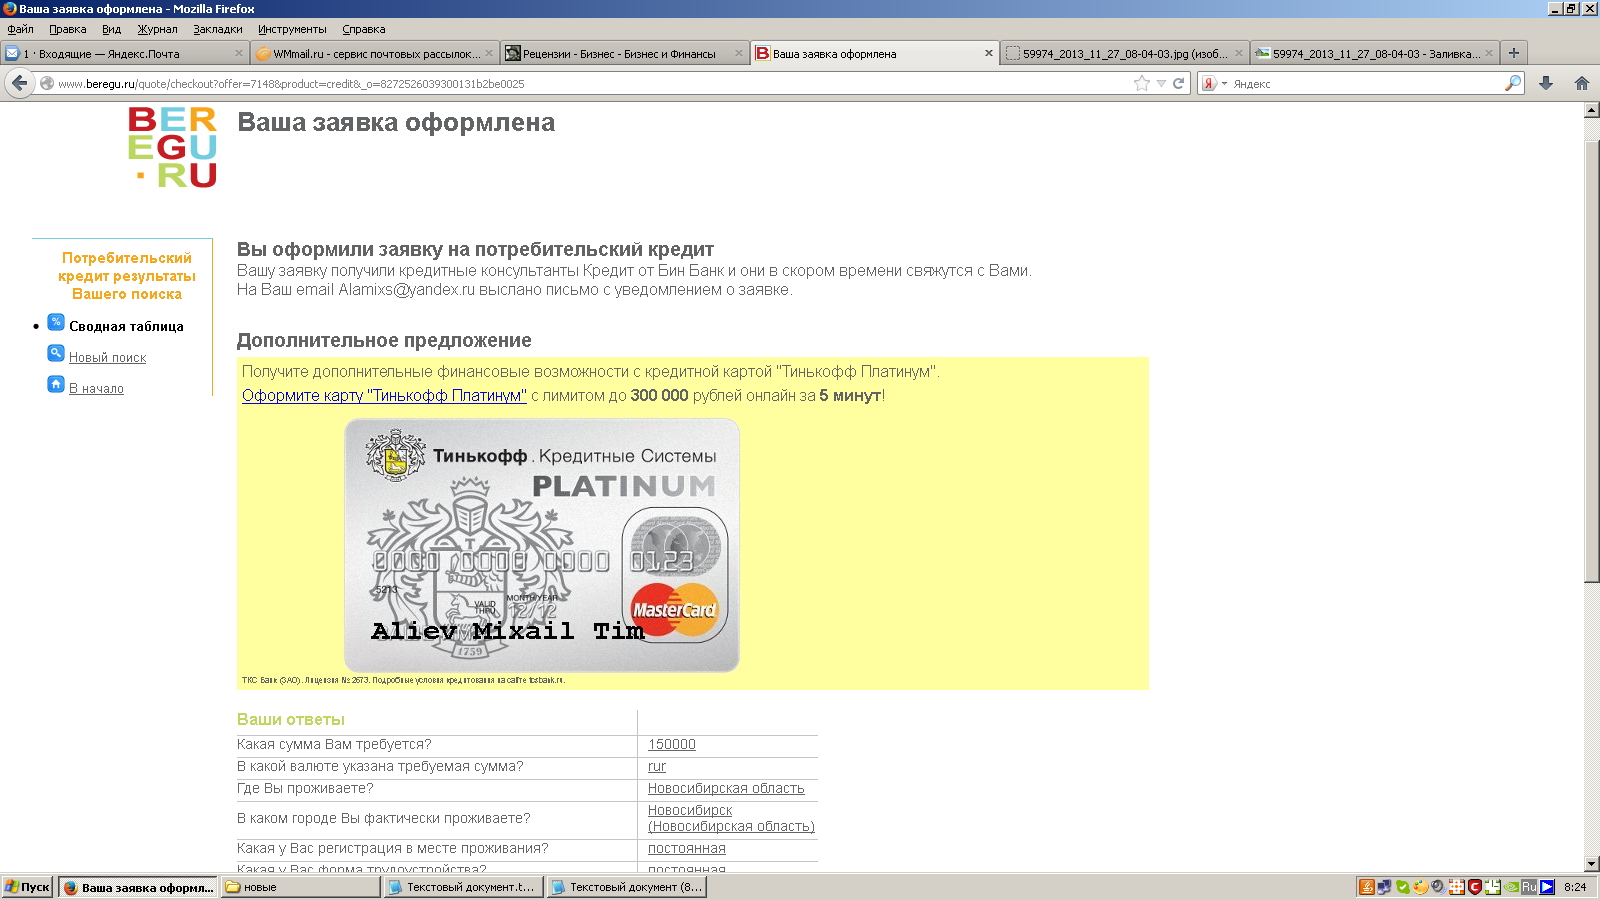Screen dimensions: 1600x900
Task: Go to the Firefox home page icon
Action: 1581,83
